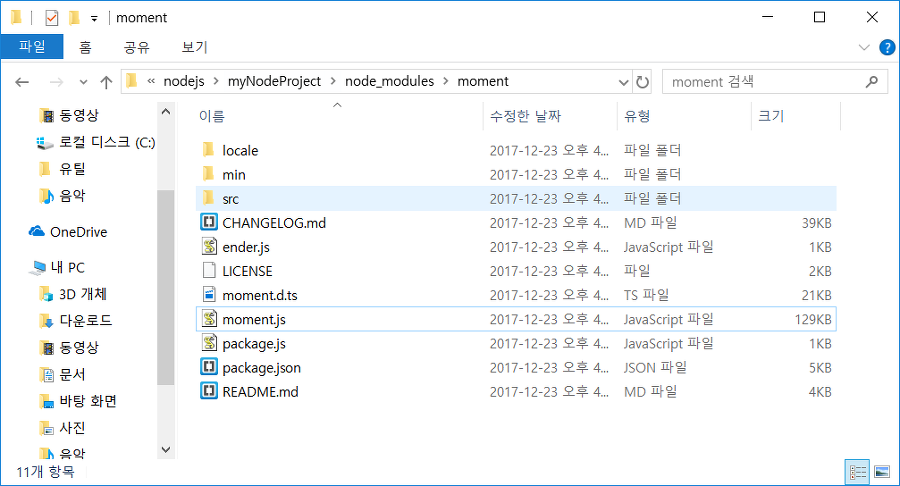Switch to details view layout

coord(858,472)
